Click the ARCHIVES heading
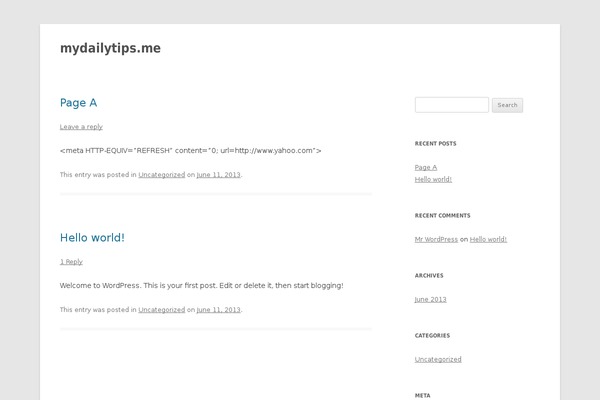600x400 pixels. point(429,276)
